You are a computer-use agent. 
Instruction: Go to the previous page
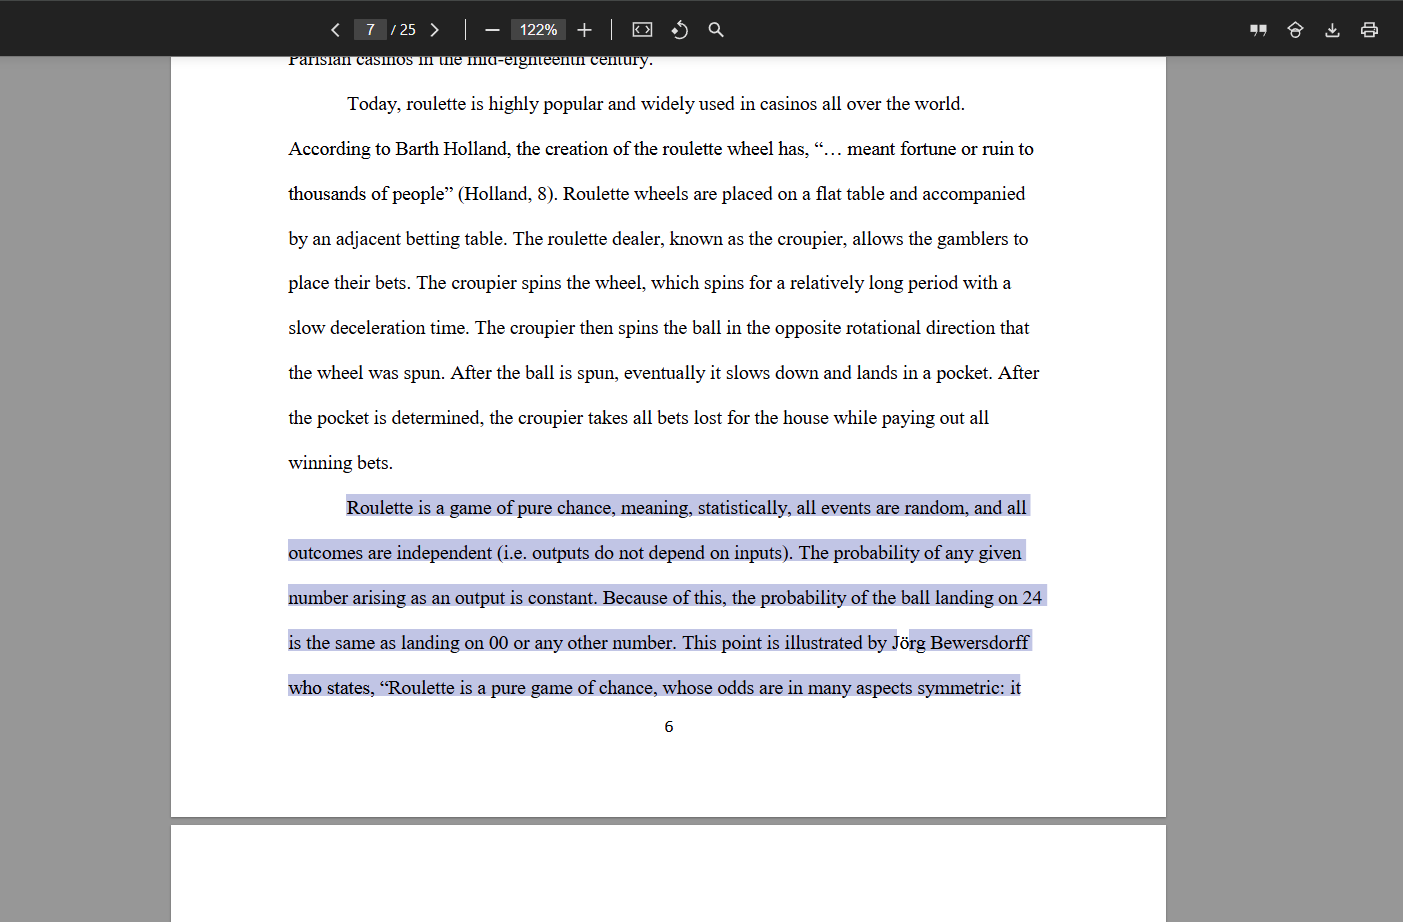[x=335, y=30]
